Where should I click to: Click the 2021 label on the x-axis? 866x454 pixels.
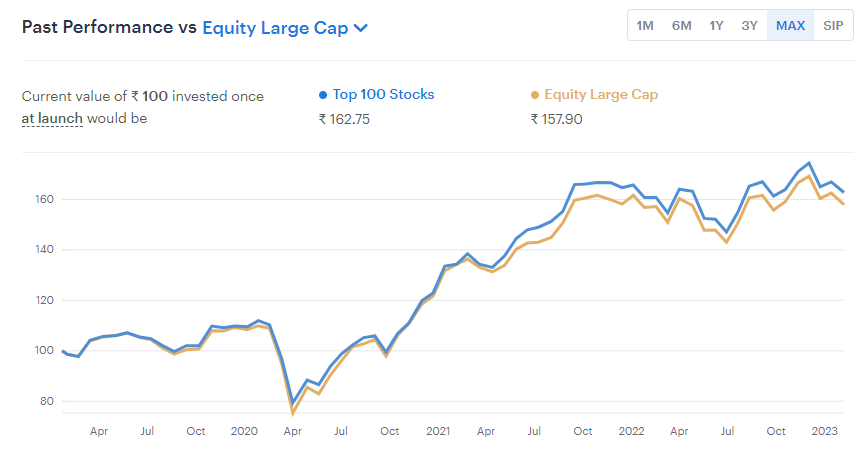tap(438, 432)
